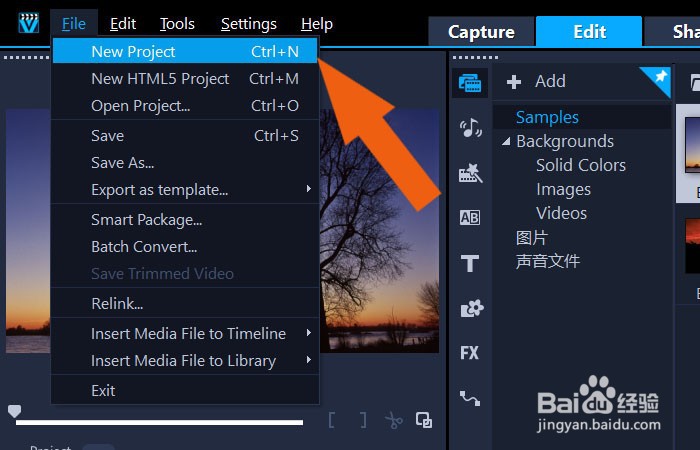Select the red sunset library thumbnail
This screenshot has width=700, height=450.
point(693,246)
